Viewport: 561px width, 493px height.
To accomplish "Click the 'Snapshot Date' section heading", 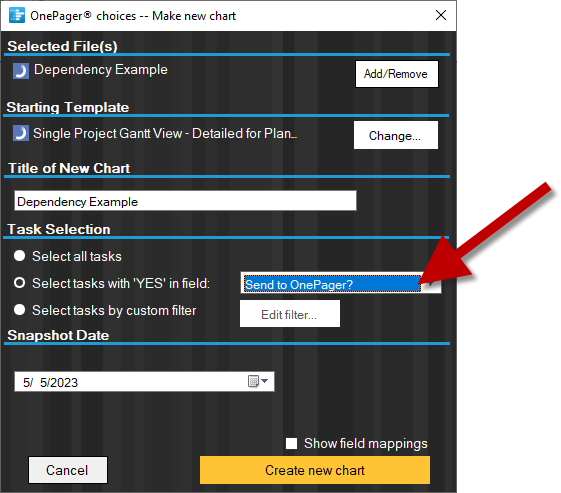I will point(58,335).
